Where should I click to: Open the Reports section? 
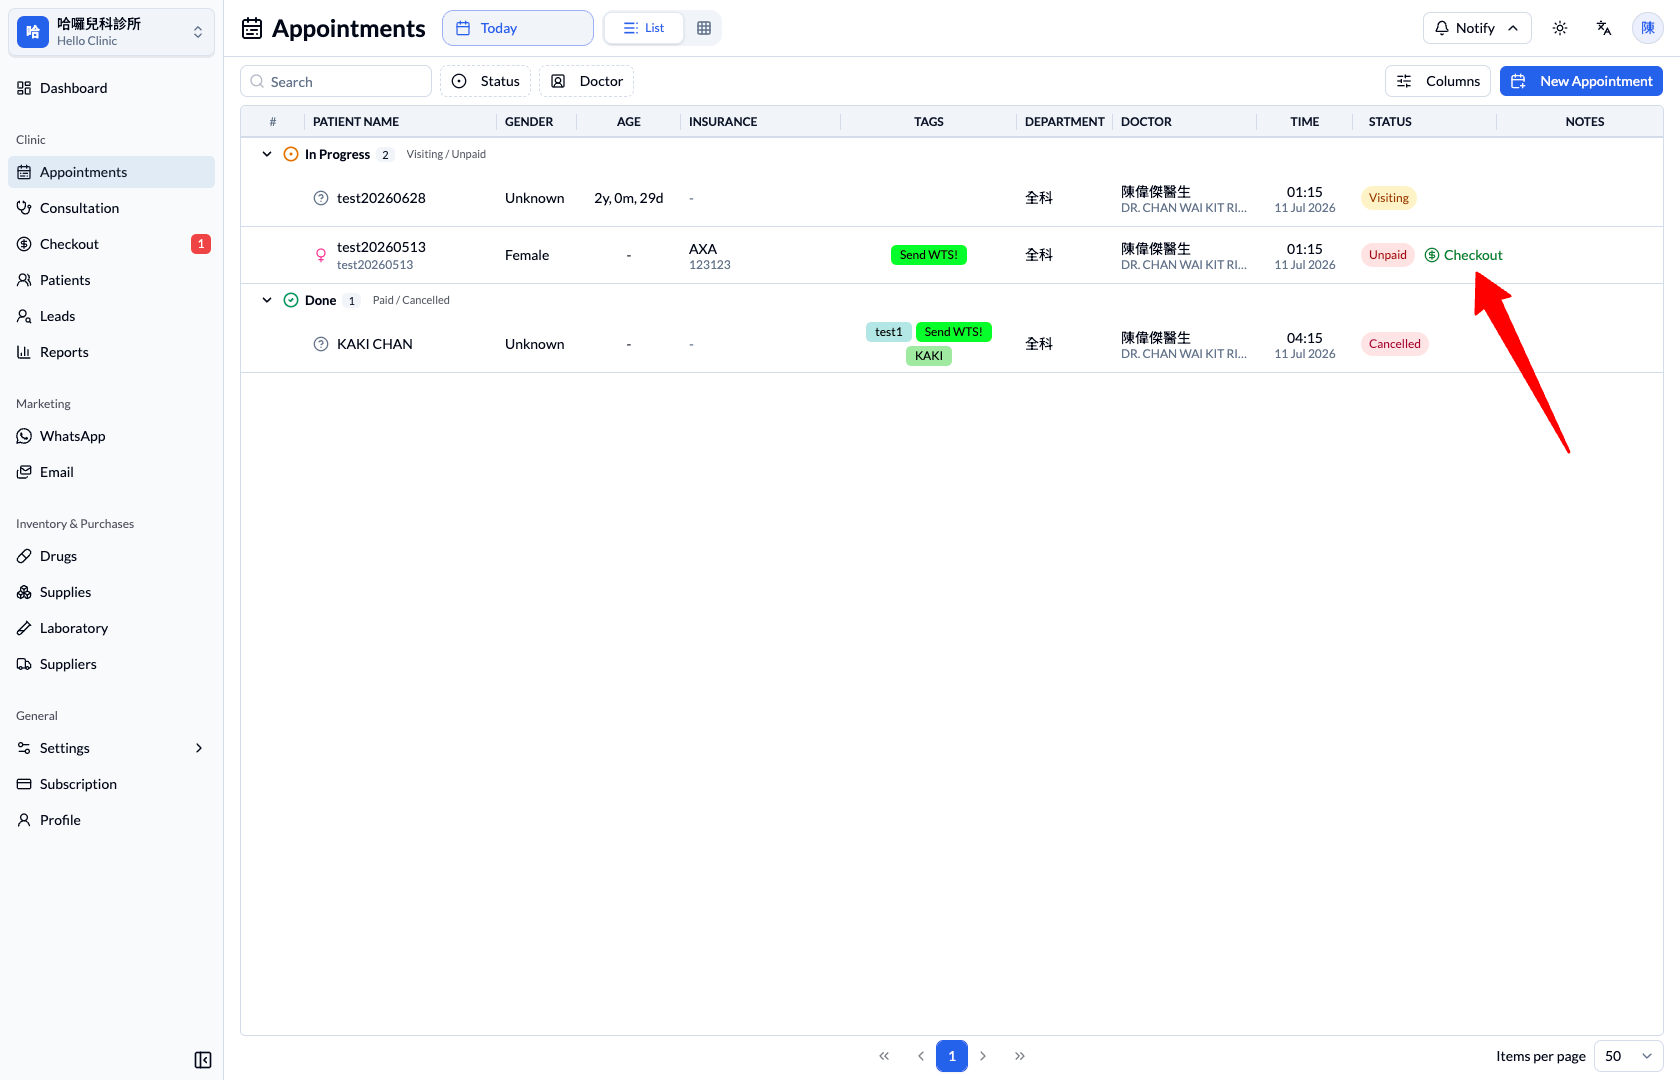click(x=111, y=352)
